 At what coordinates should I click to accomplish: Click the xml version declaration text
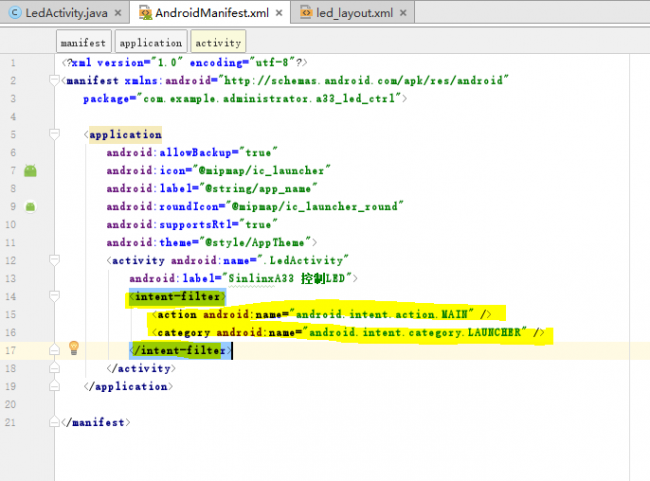click(185, 63)
